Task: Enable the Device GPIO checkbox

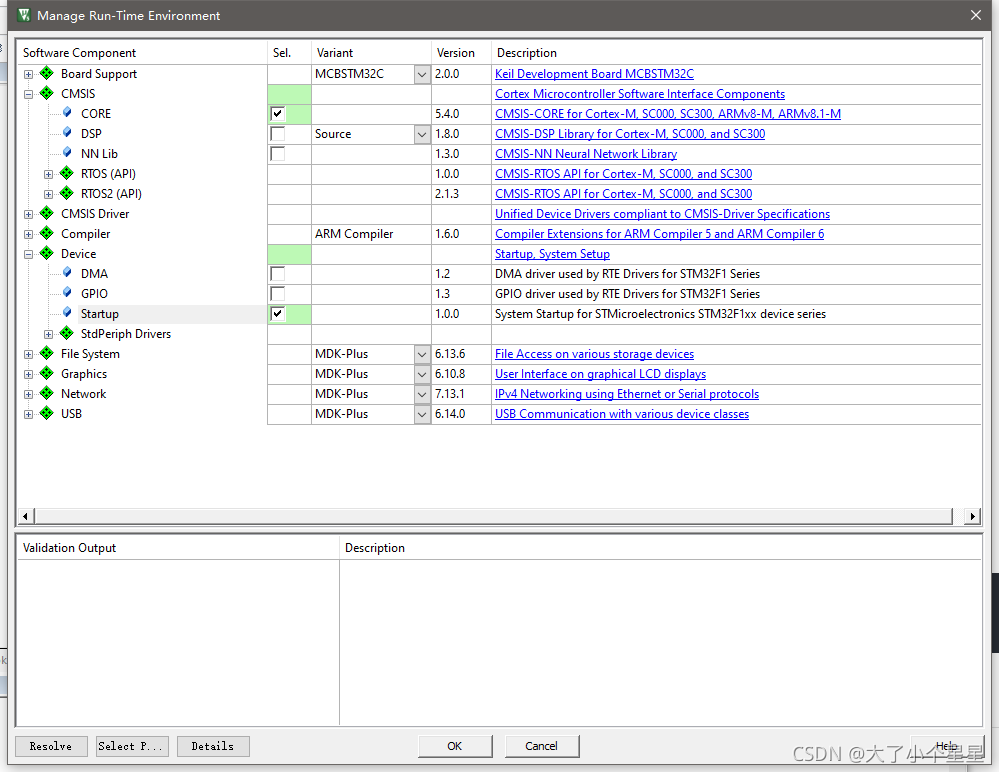Action: click(x=278, y=294)
